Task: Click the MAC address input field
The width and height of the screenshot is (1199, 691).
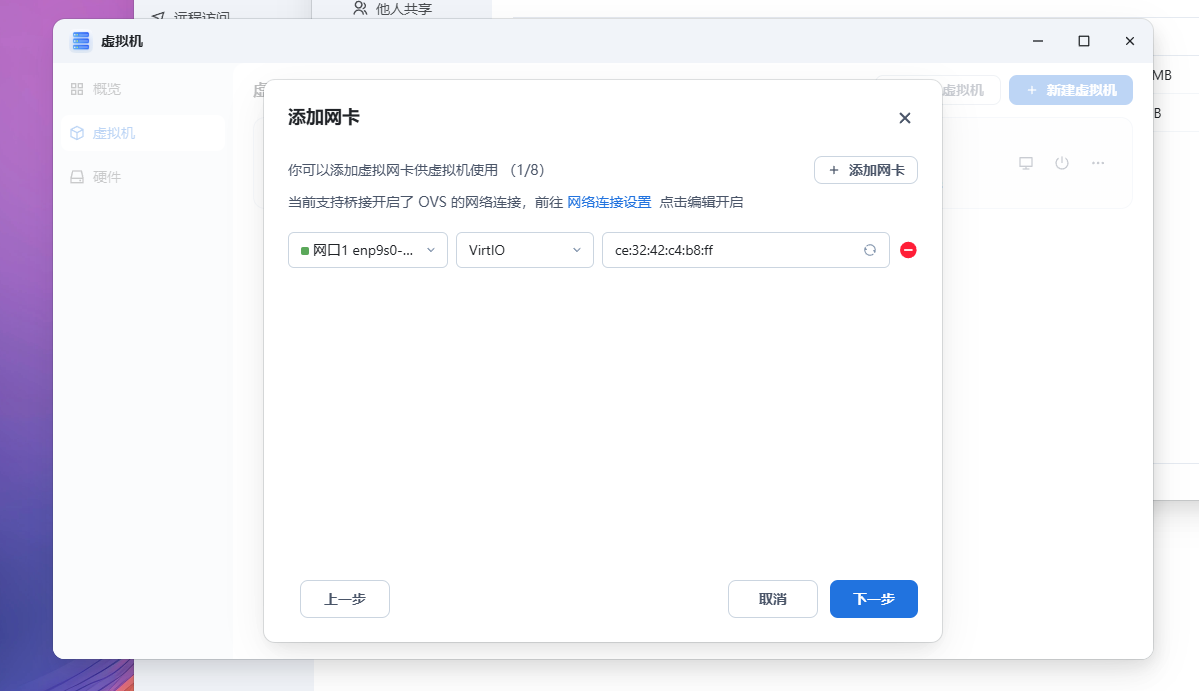Action: pos(730,250)
